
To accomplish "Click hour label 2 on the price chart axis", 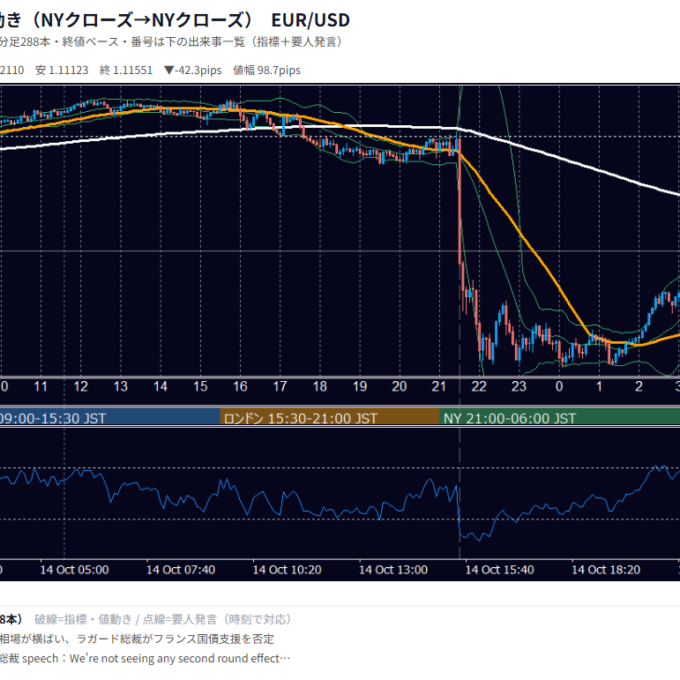I will (x=639, y=386).
